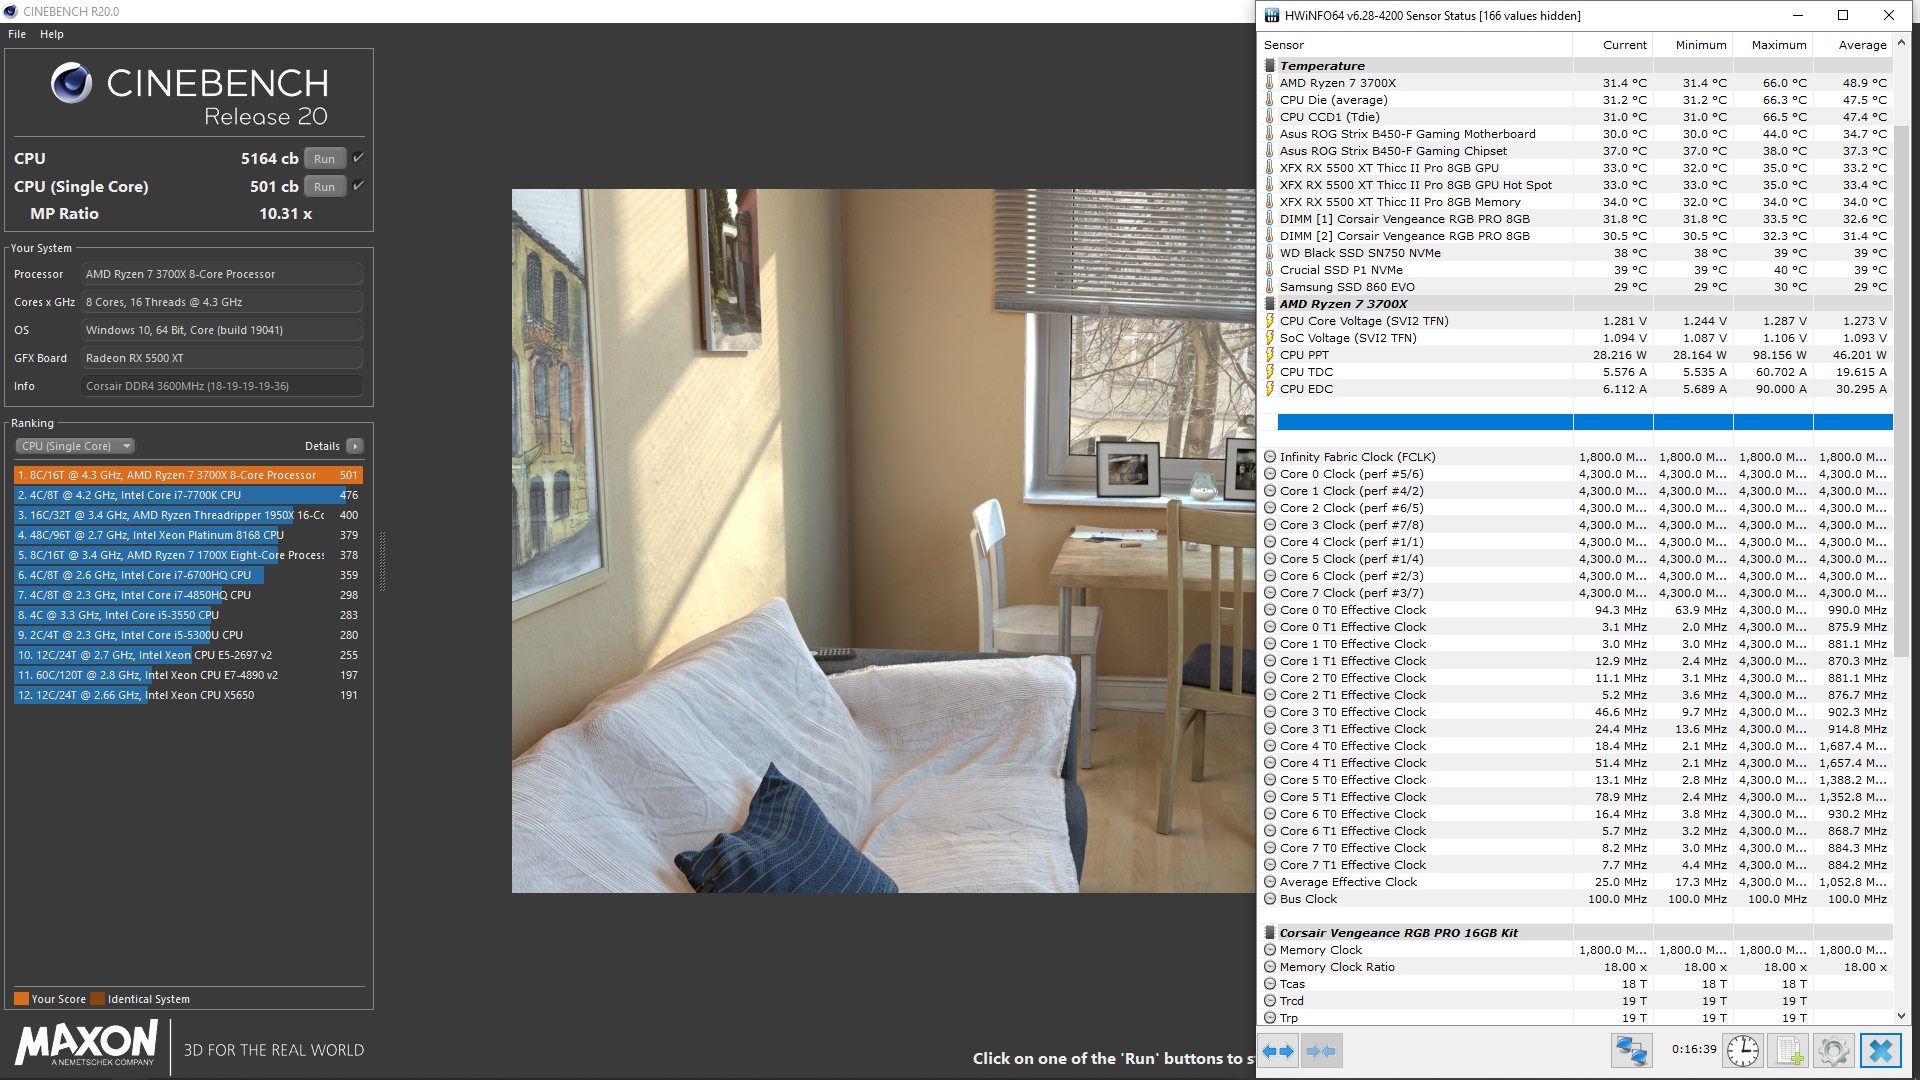Click the shrink columns arrows icon
1920x1080 pixels.
pyautogui.click(x=1320, y=1051)
